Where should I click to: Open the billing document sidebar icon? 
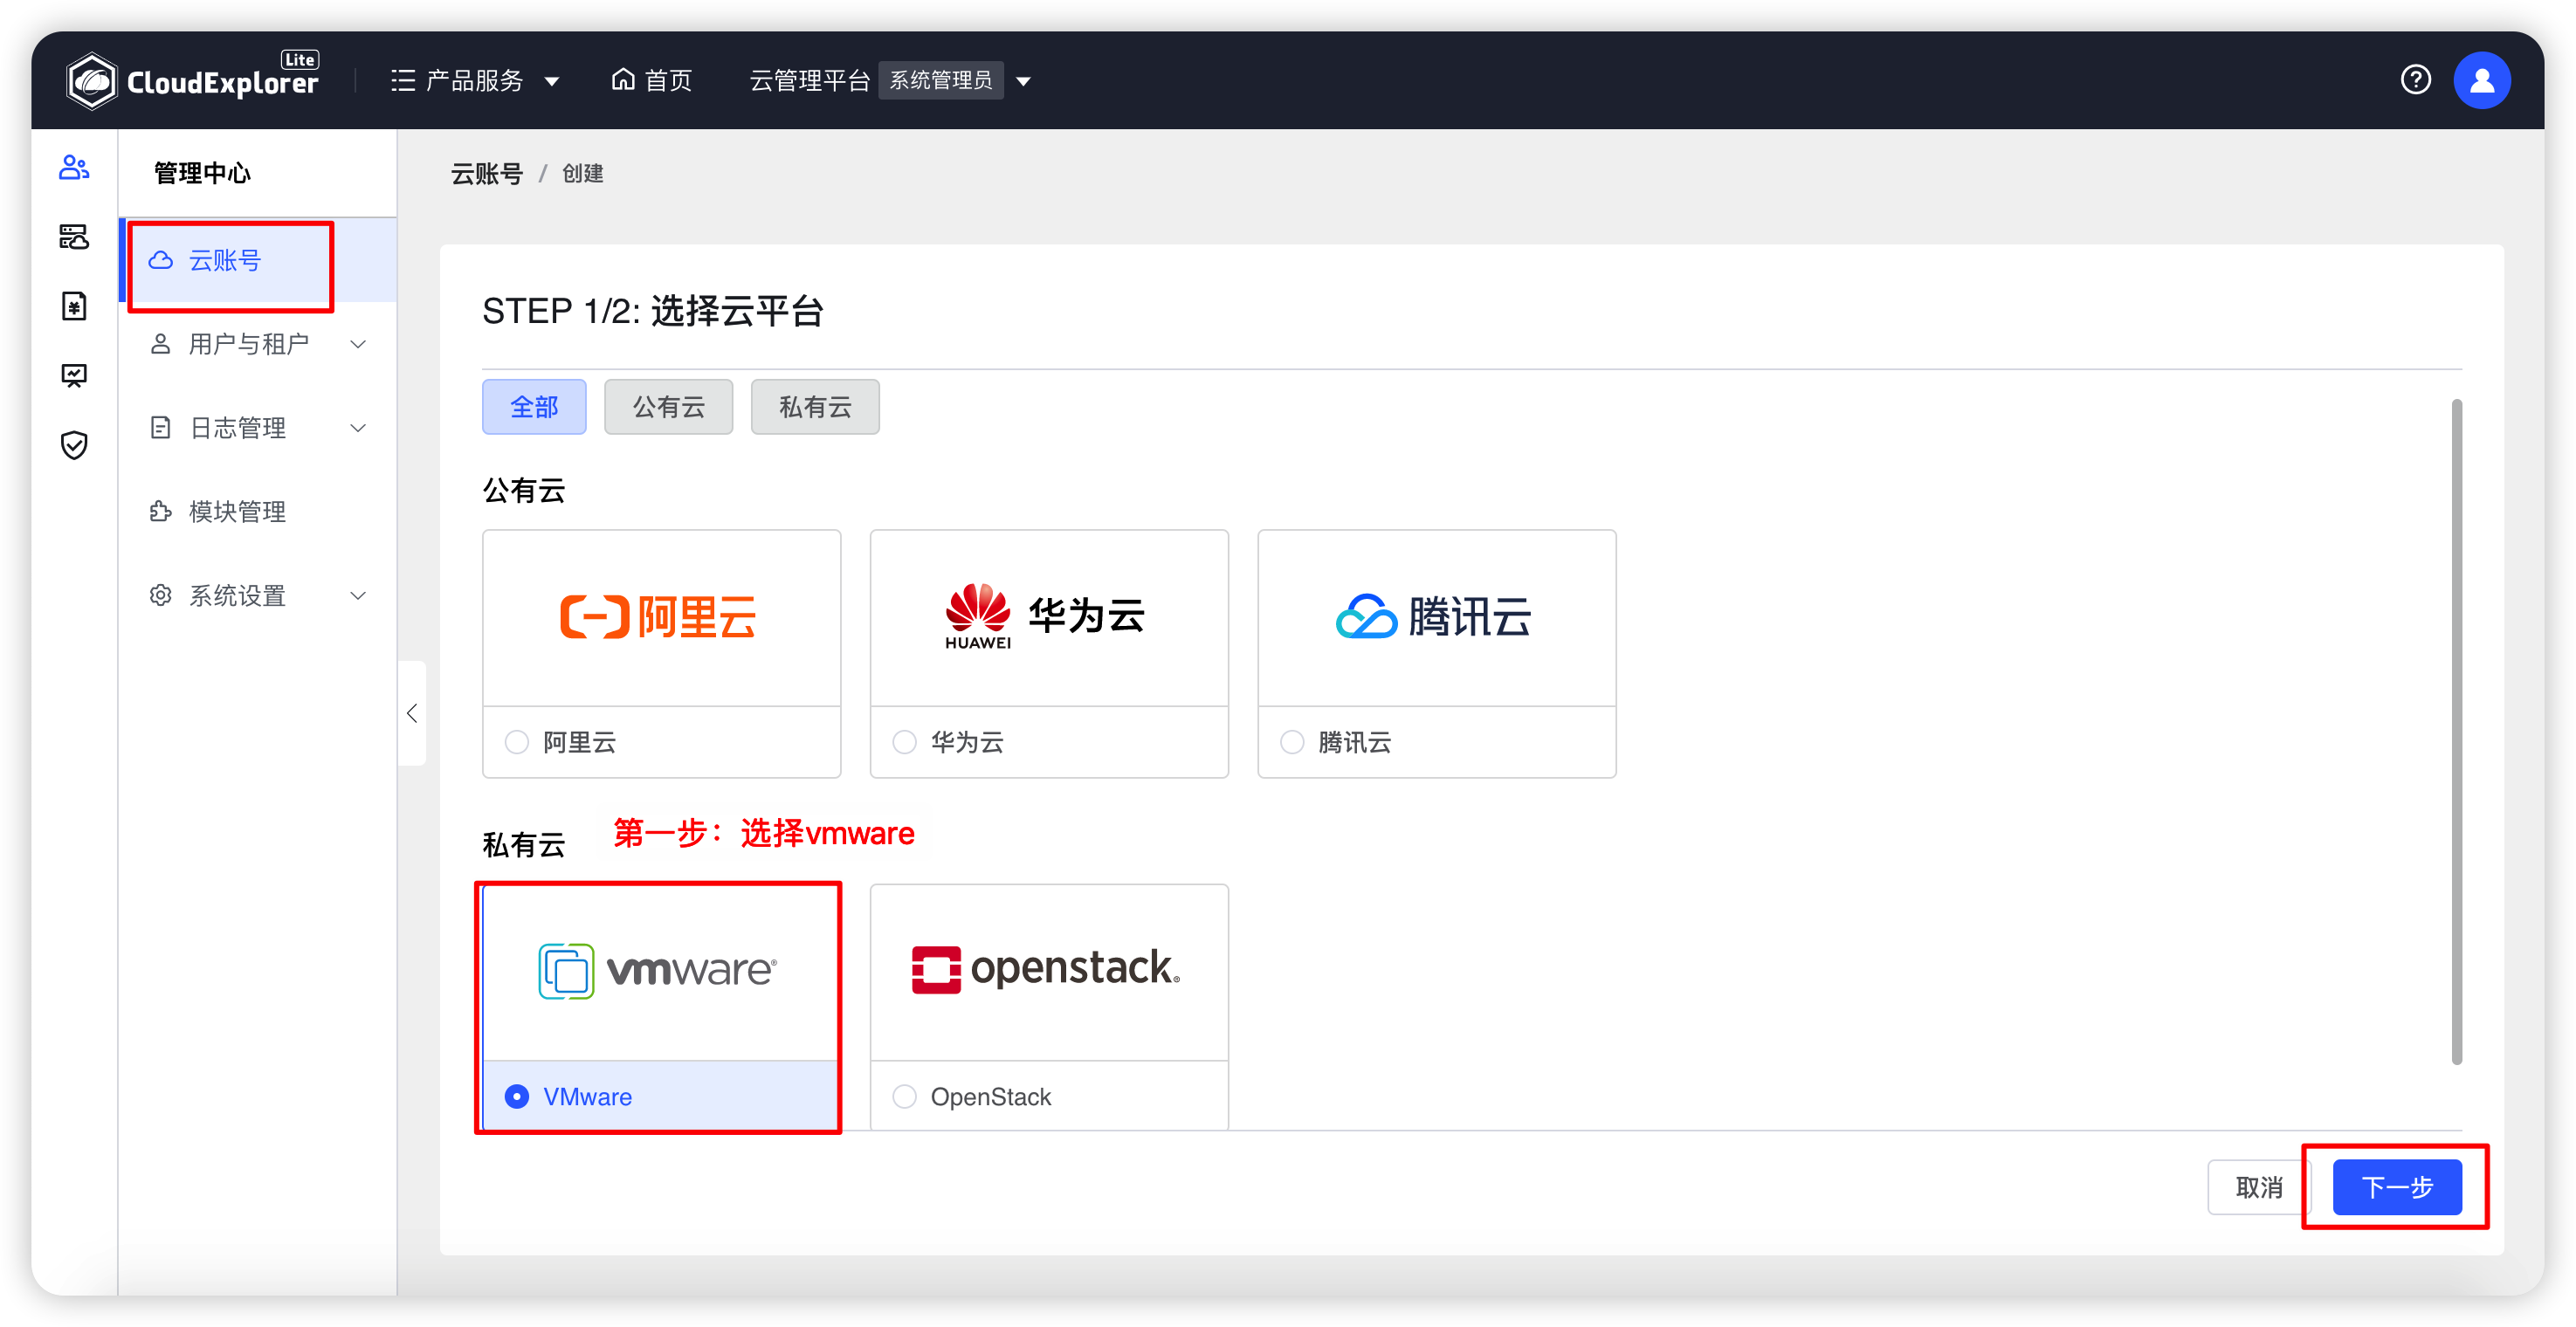[x=74, y=306]
